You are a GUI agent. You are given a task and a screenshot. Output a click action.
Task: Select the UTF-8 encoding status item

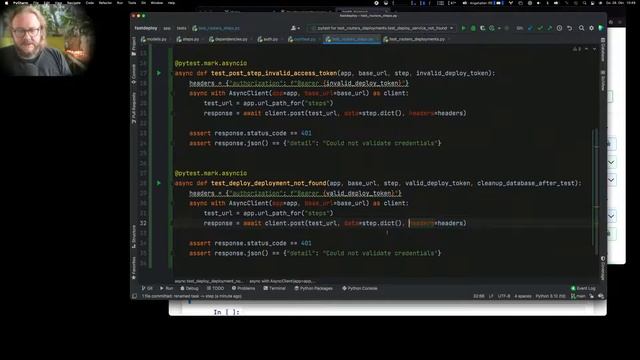coord(504,296)
